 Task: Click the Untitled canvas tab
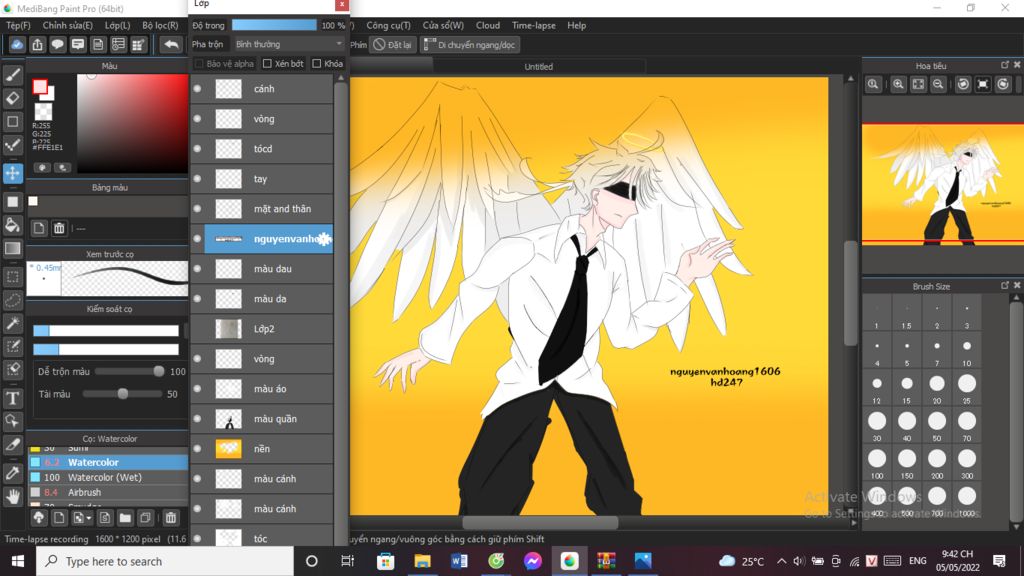pos(539,67)
